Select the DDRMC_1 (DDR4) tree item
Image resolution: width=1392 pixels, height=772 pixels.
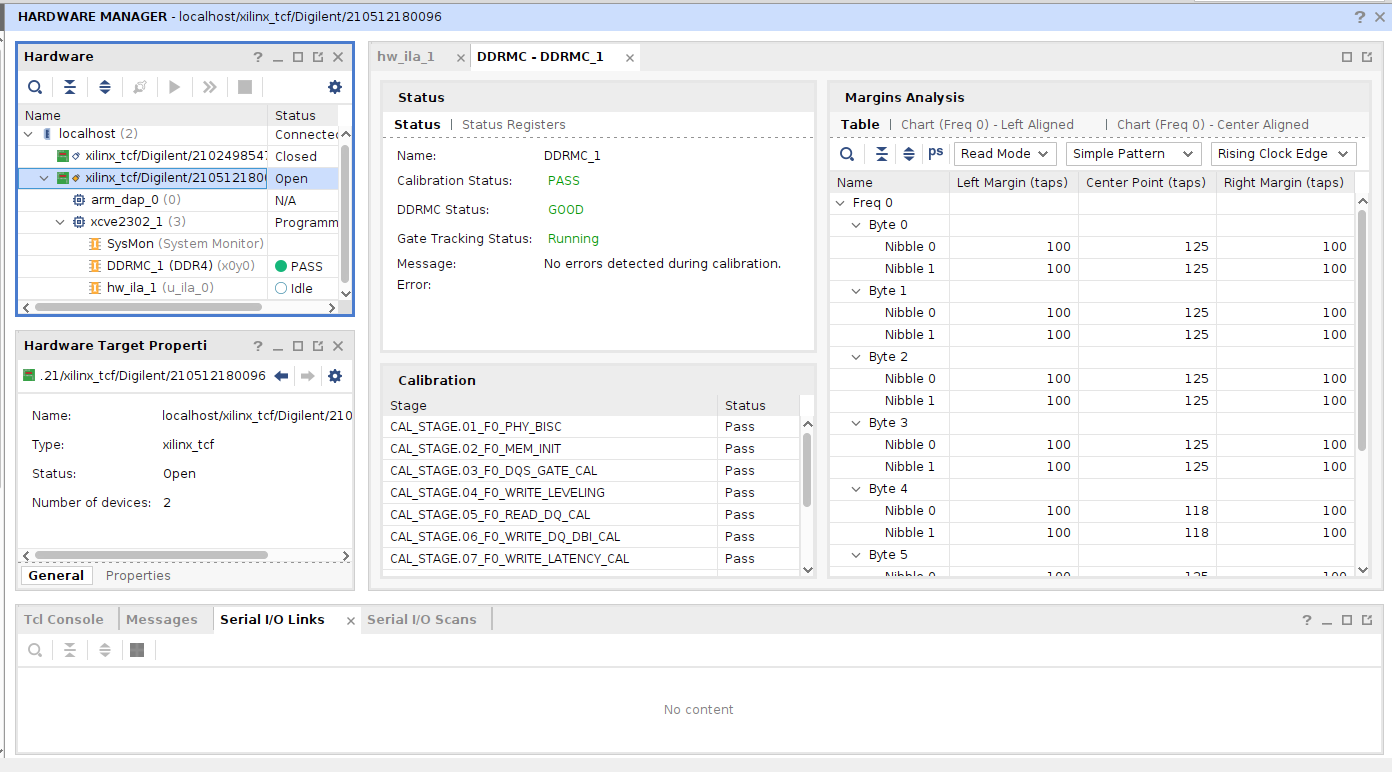pos(180,266)
